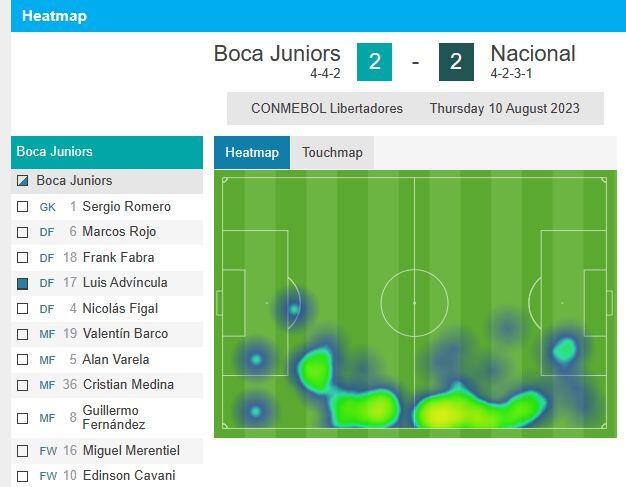The image size is (626, 487).
Task: Click Boca Juniors score box
Action: click(x=374, y=62)
